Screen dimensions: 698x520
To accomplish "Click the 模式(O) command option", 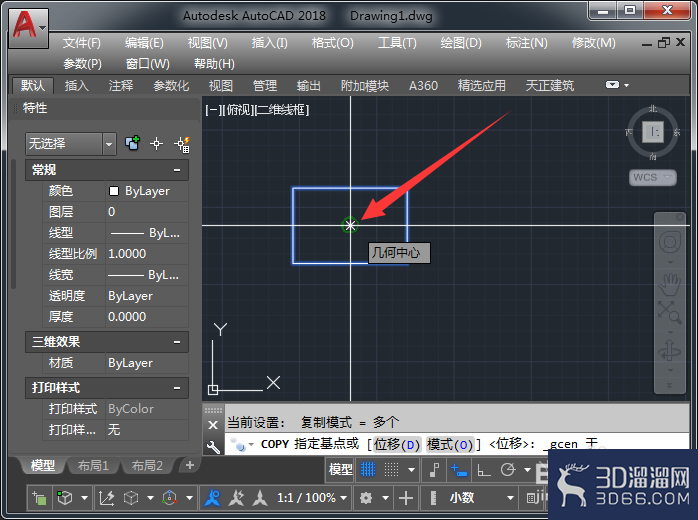I will coord(450,444).
